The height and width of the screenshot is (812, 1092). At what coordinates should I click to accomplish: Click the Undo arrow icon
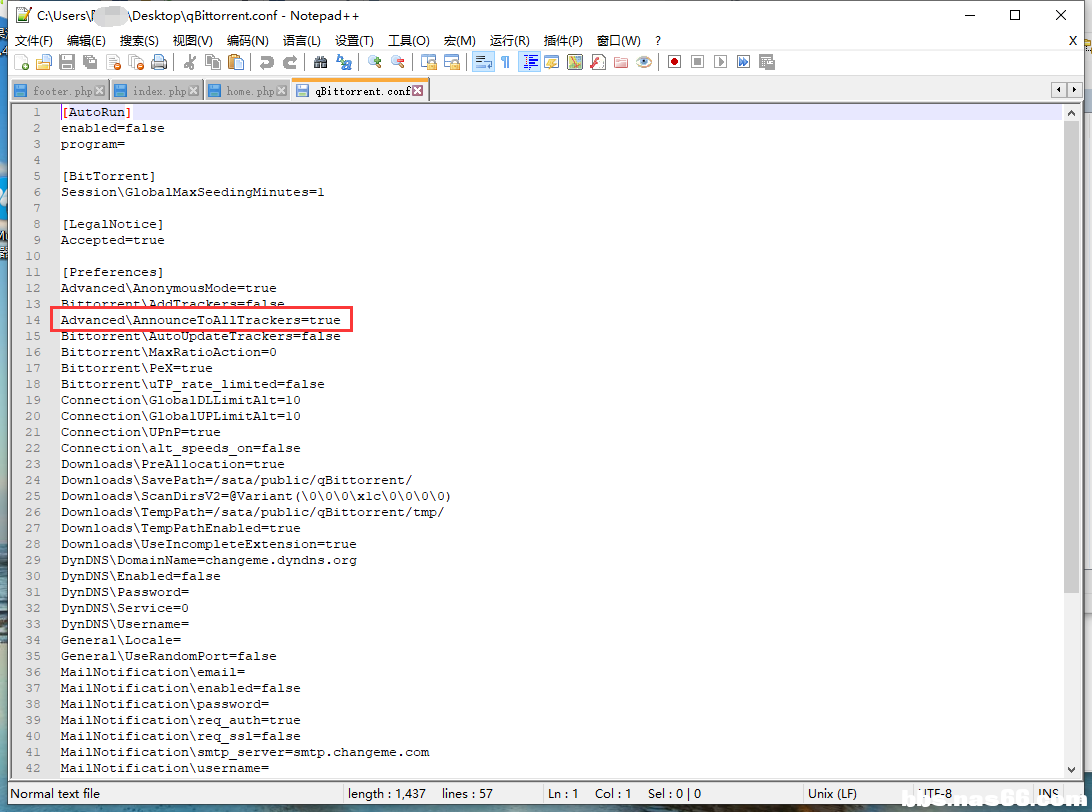[266, 63]
